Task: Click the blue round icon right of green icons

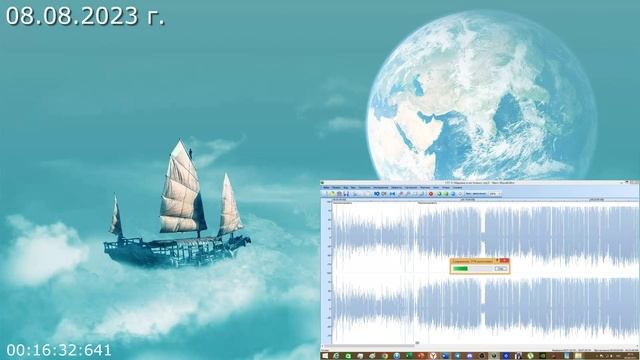Action: coord(453,194)
